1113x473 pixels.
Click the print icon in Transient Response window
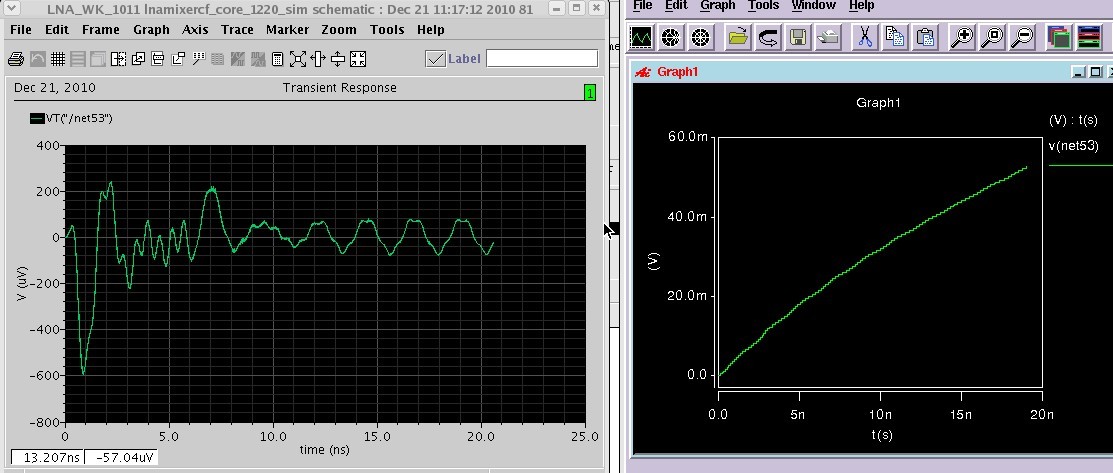click(16, 59)
